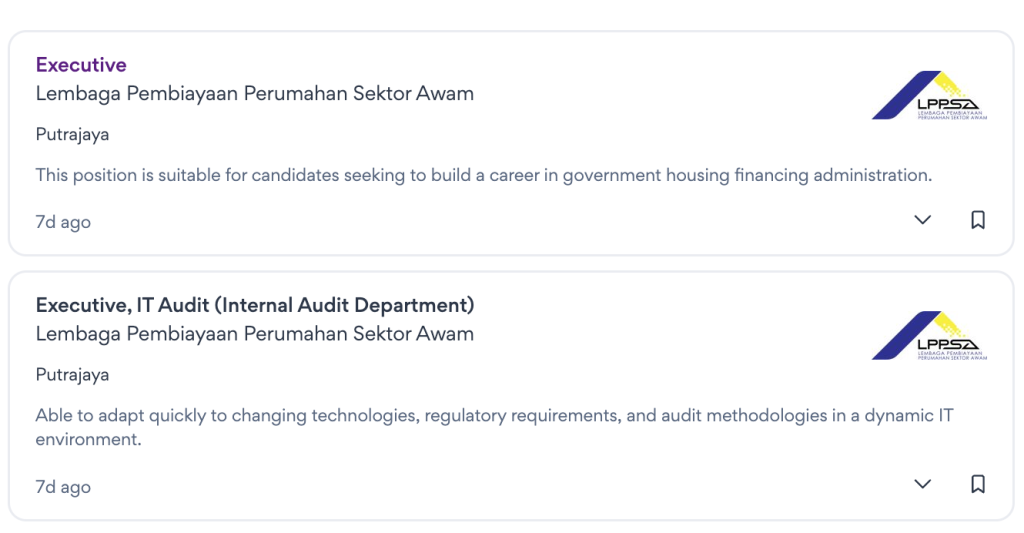Click company name under the purple Executive title
The image size is (1024, 533).
point(254,94)
